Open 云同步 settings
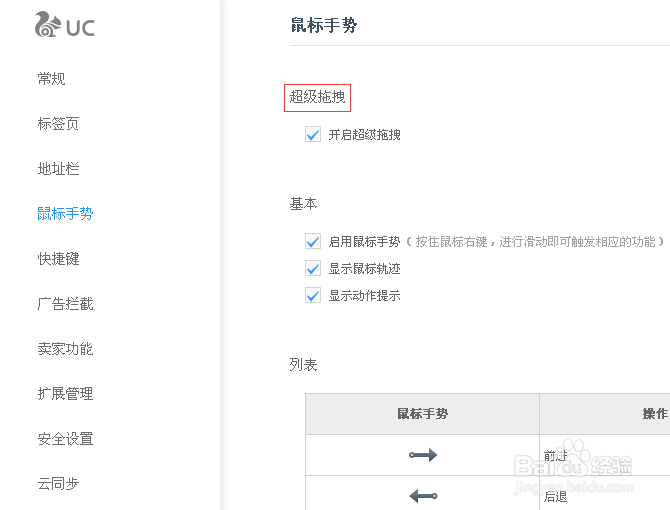 (x=58, y=484)
